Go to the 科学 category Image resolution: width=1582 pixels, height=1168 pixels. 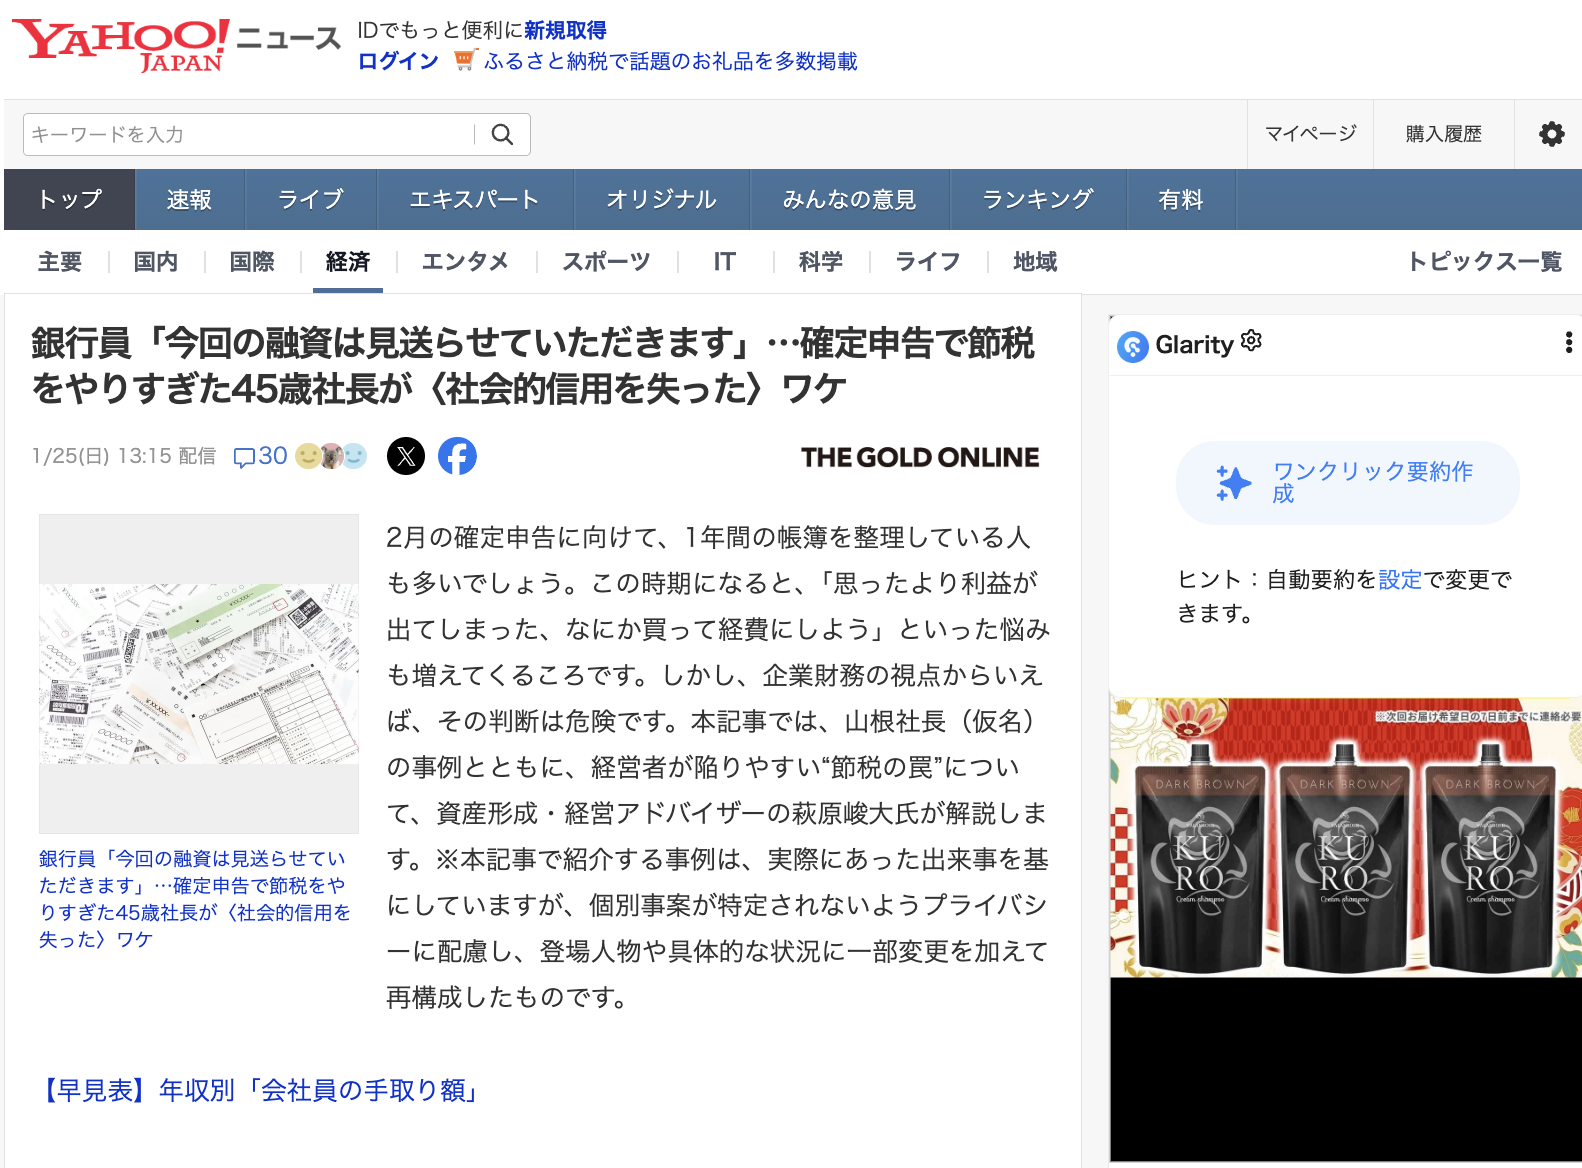point(821,262)
